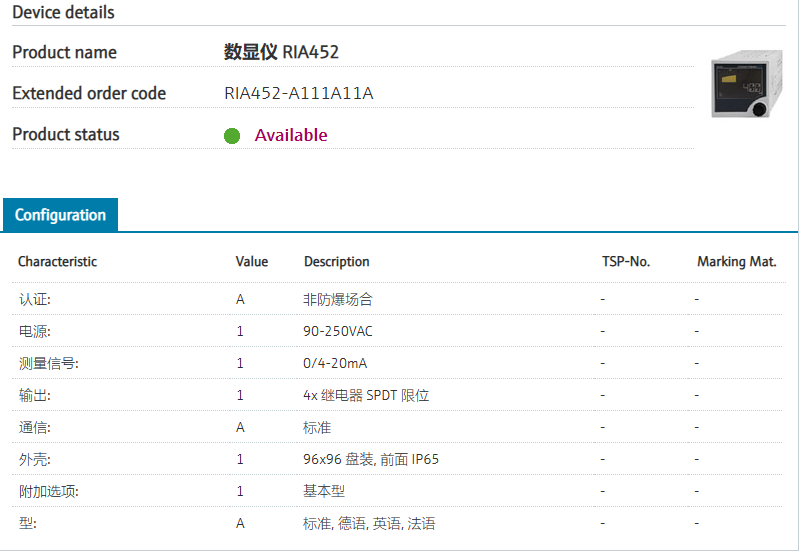Click the TSP-No. column header
Viewport: 800px width, 552px height.
coord(626,262)
